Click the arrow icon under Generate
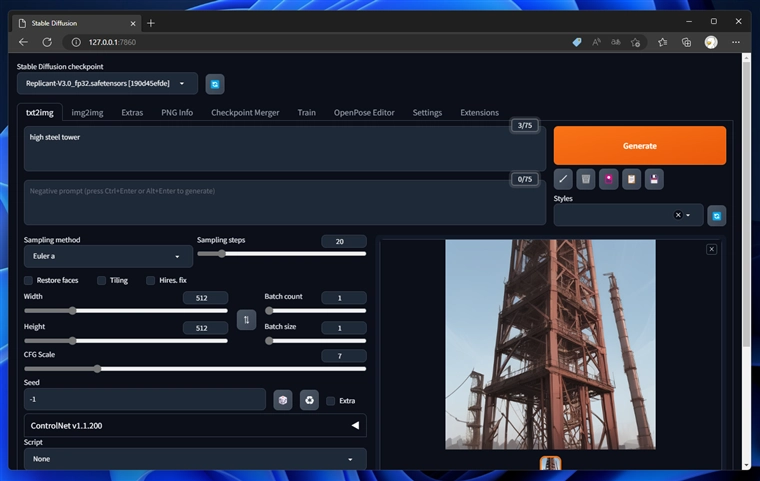760x481 pixels. pyautogui.click(x=563, y=179)
